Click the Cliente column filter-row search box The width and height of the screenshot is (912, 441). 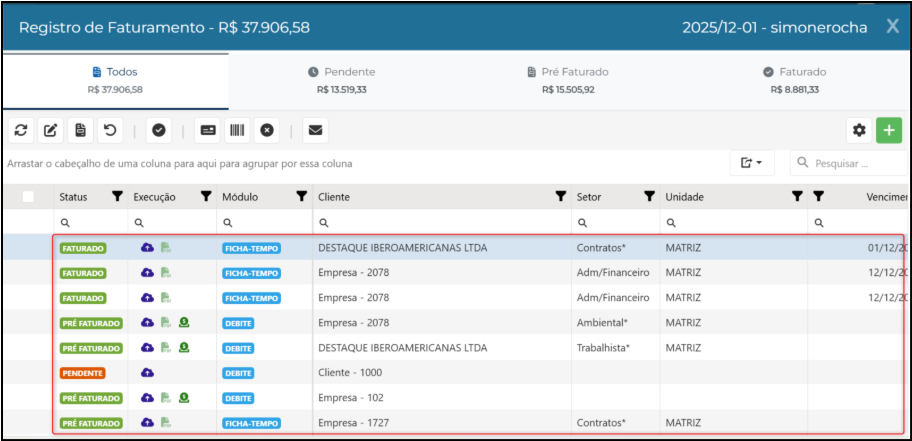tap(442, 222)
